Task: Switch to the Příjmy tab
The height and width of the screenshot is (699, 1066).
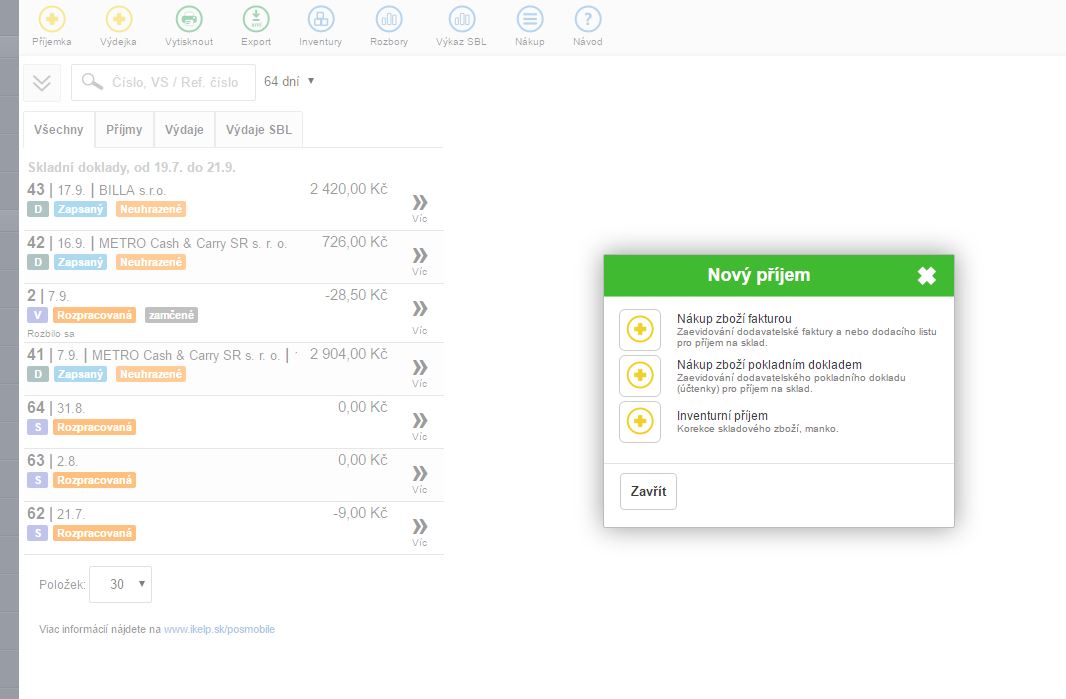Action: 124,130
